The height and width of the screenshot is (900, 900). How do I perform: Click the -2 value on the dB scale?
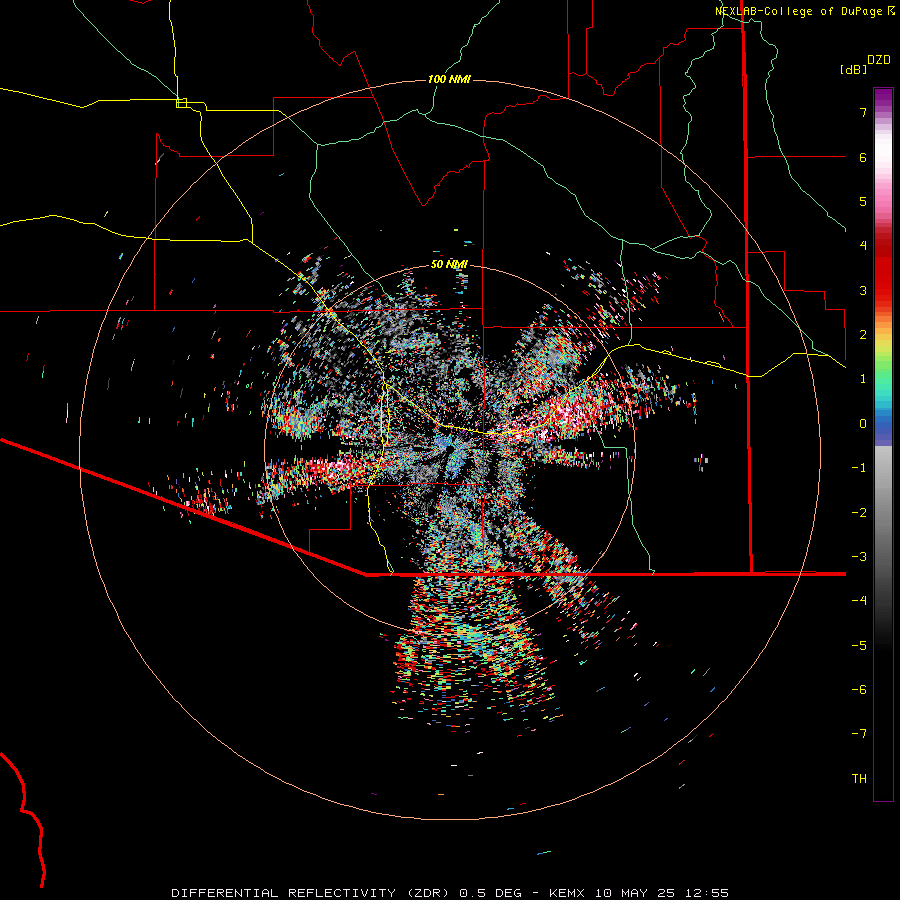(x=859, y=513)
